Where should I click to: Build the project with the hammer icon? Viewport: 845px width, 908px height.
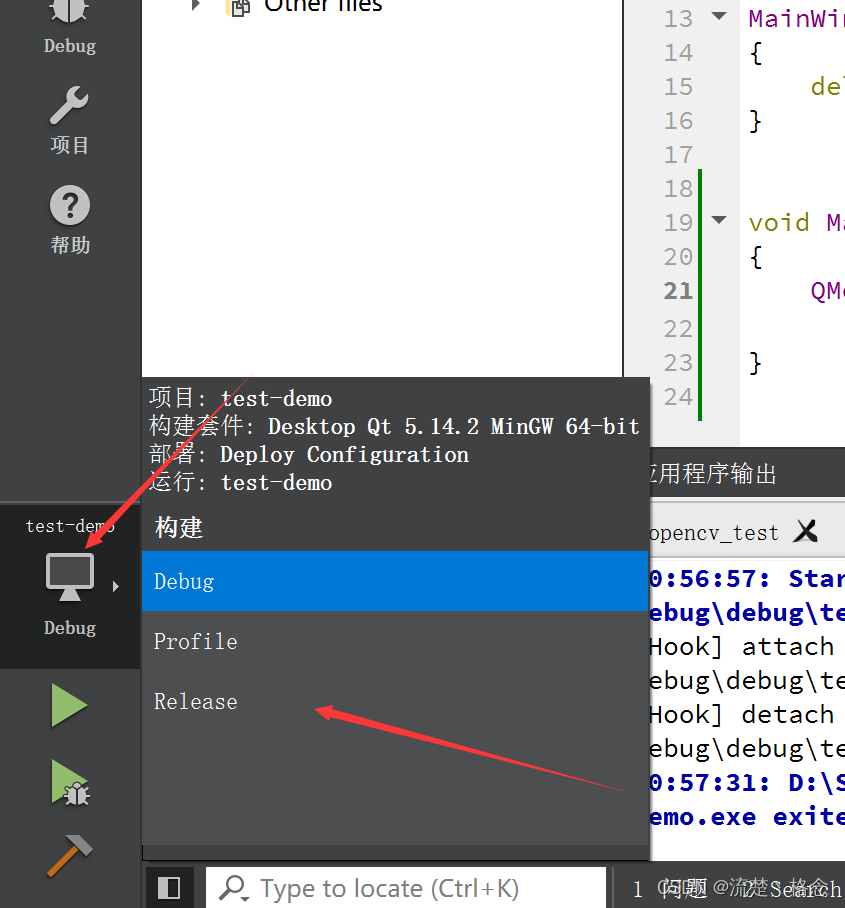[x=69, y=856]
